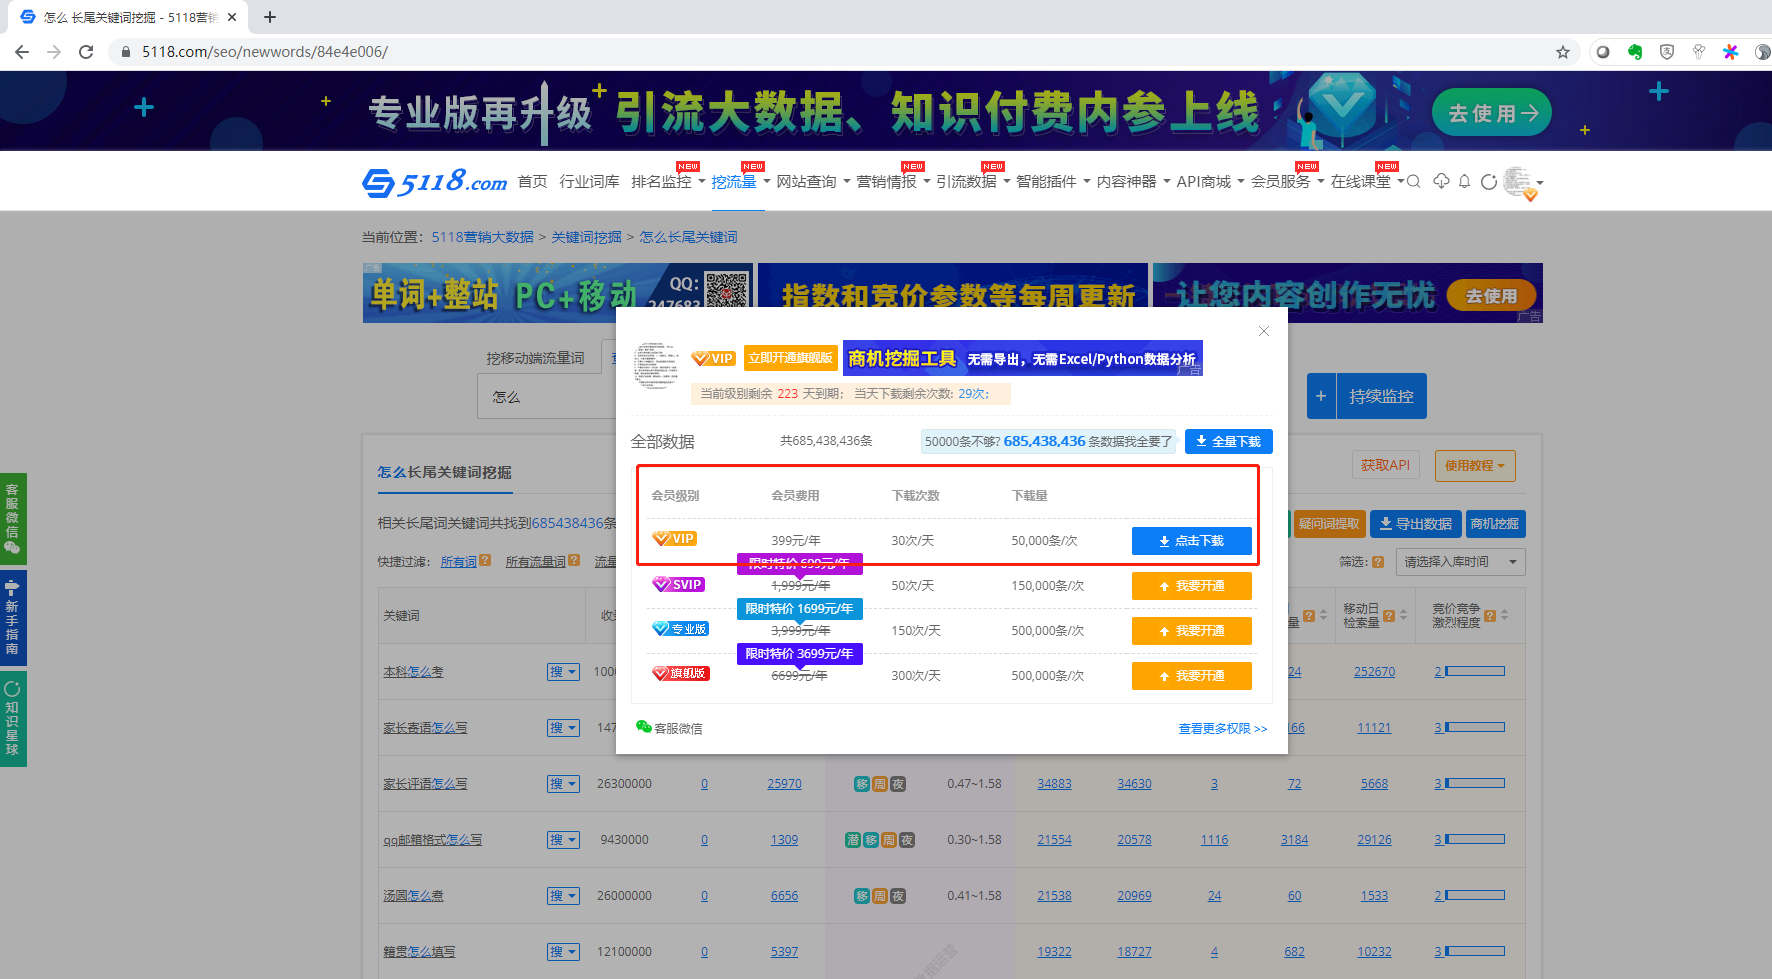Viewport: 1772px width, 979px height.
Task: Close the membership download popup
Action: click(1264, 331)
